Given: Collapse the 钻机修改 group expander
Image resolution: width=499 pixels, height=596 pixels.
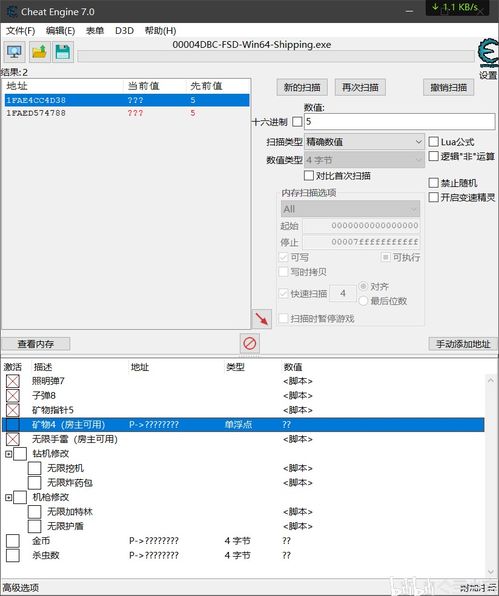Looking at the screenshot, I should tap(9, 454).
